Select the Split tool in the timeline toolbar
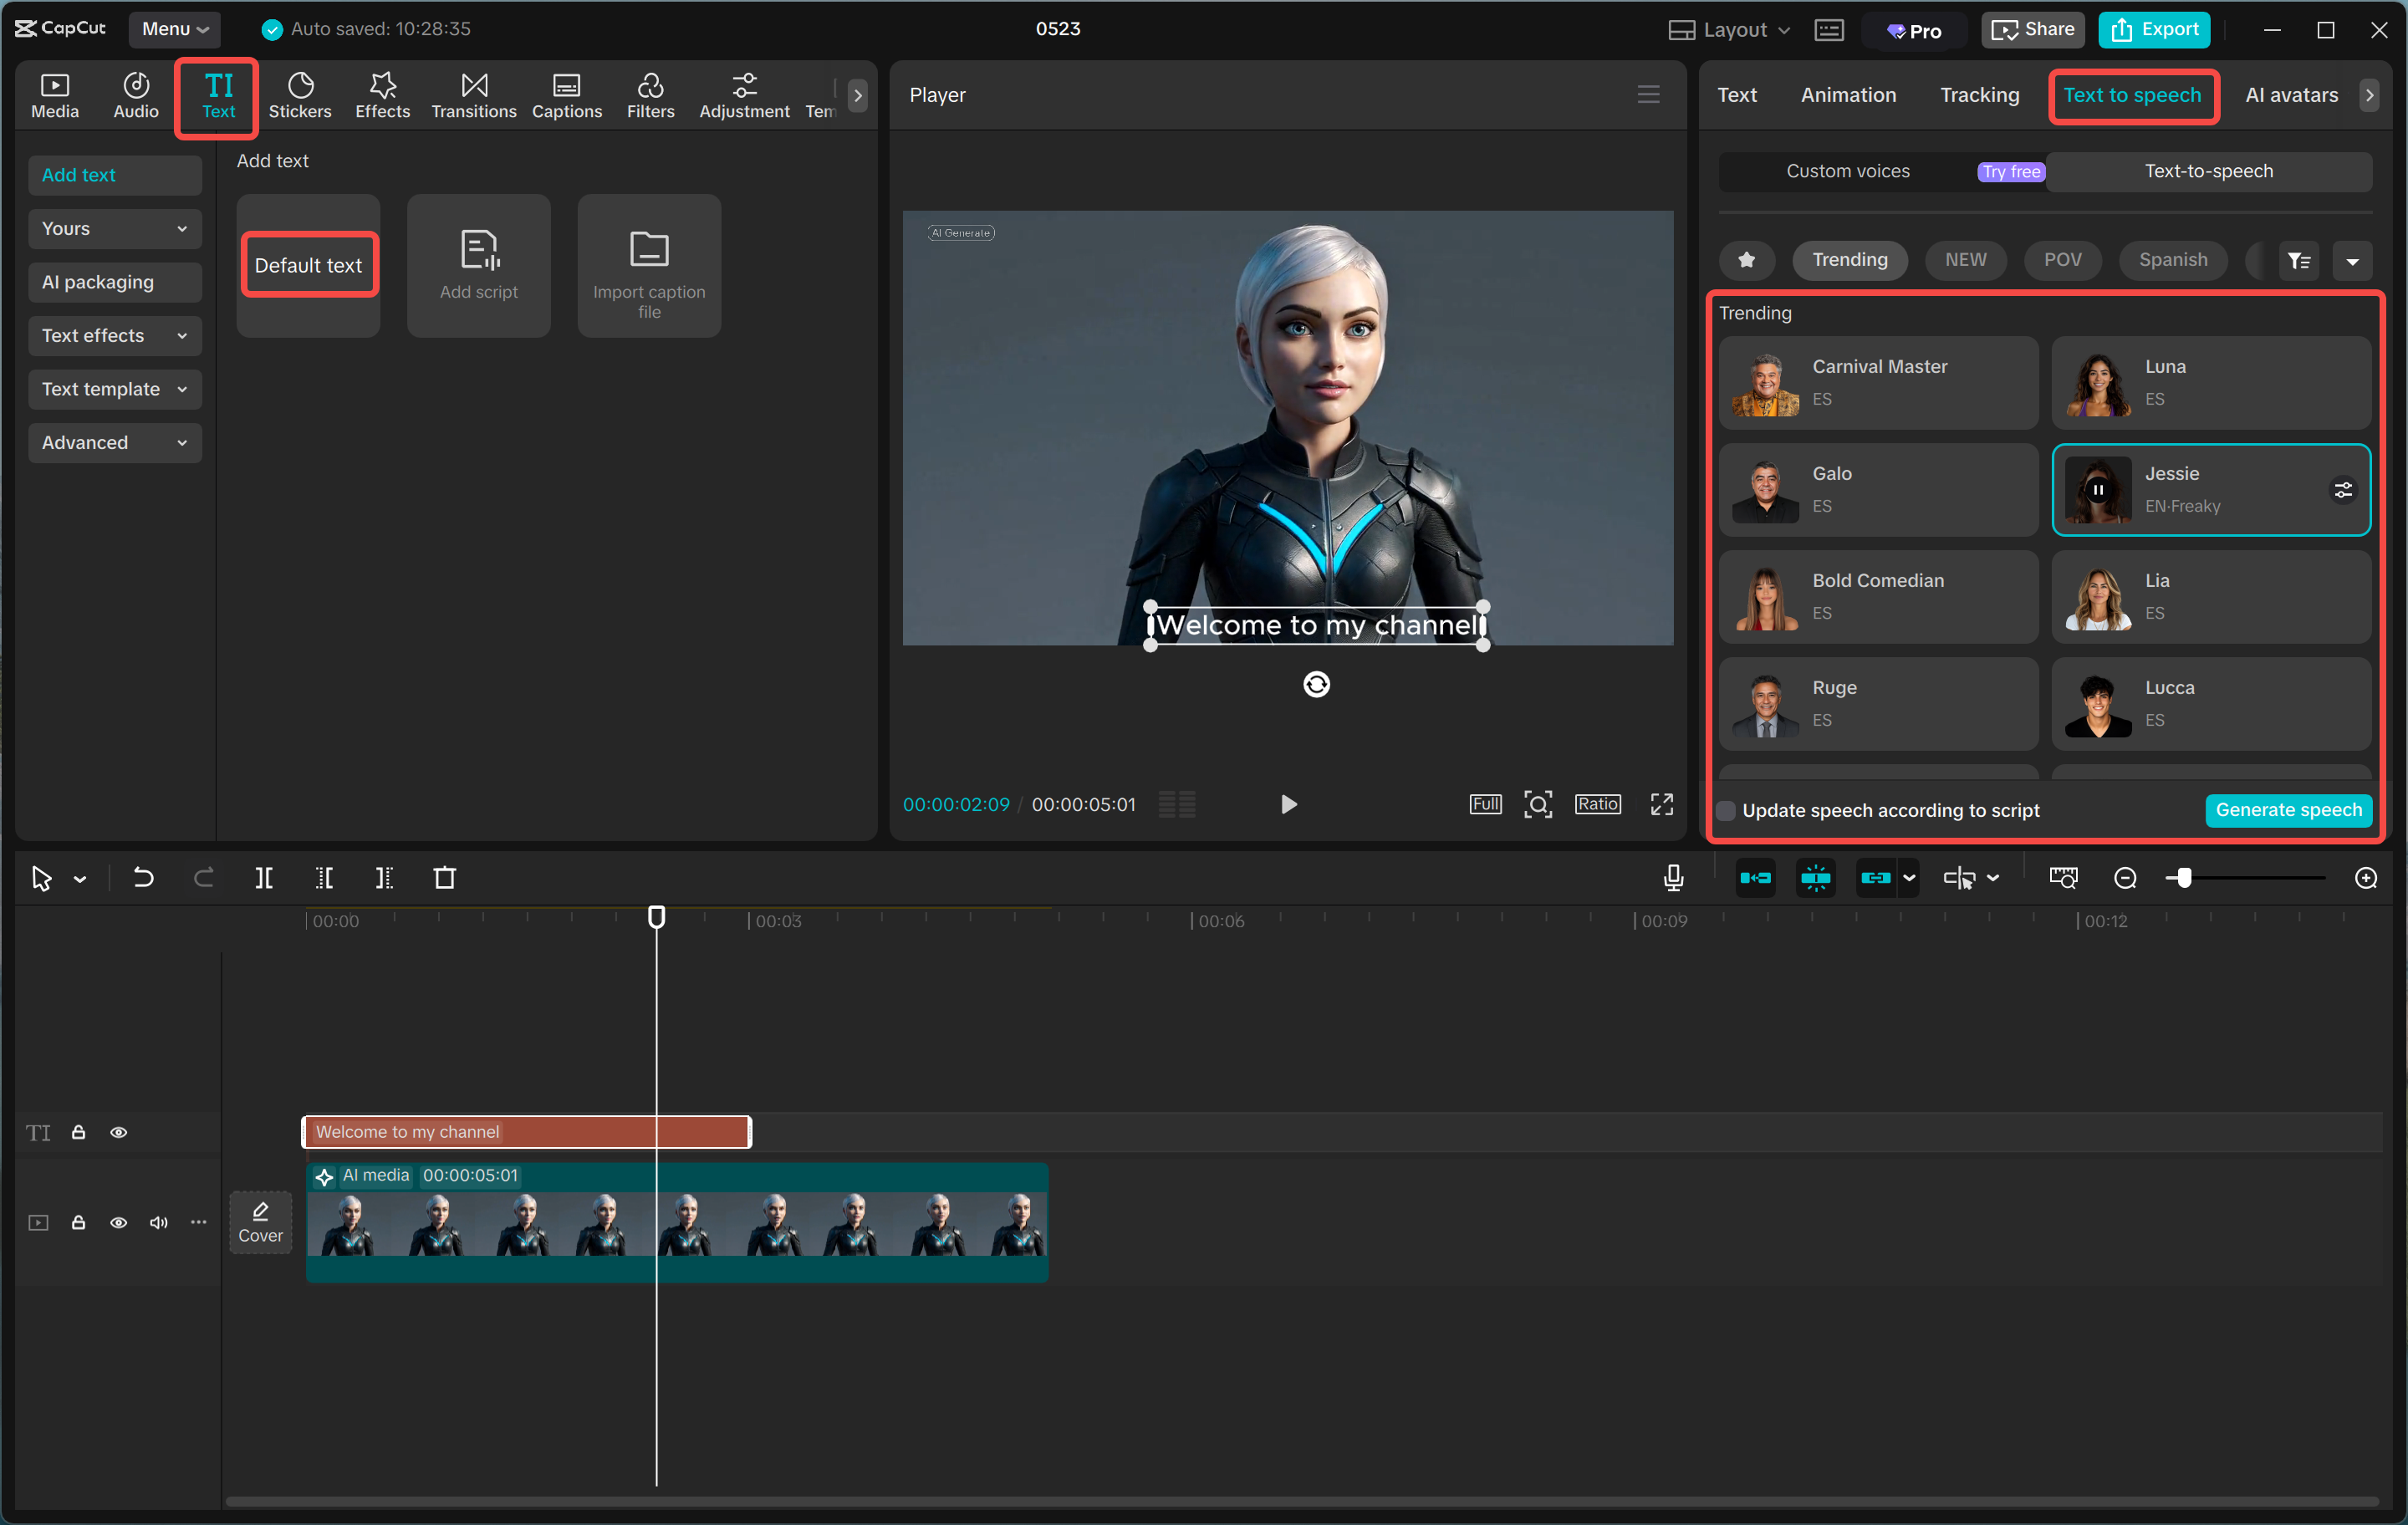This screenshot has height=1525, width=2408. point(265,878)
